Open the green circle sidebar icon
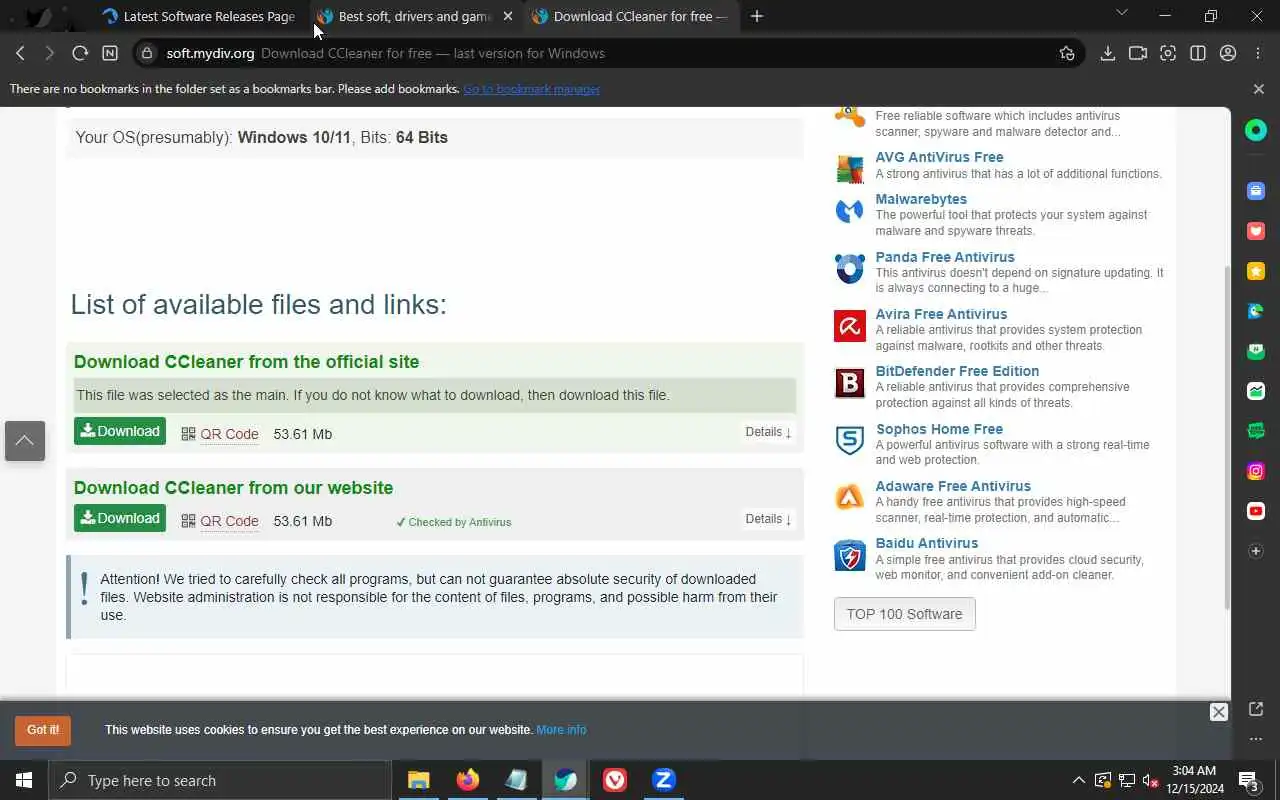This screenshot has width=1280, height=800. tap(1256, 130)
